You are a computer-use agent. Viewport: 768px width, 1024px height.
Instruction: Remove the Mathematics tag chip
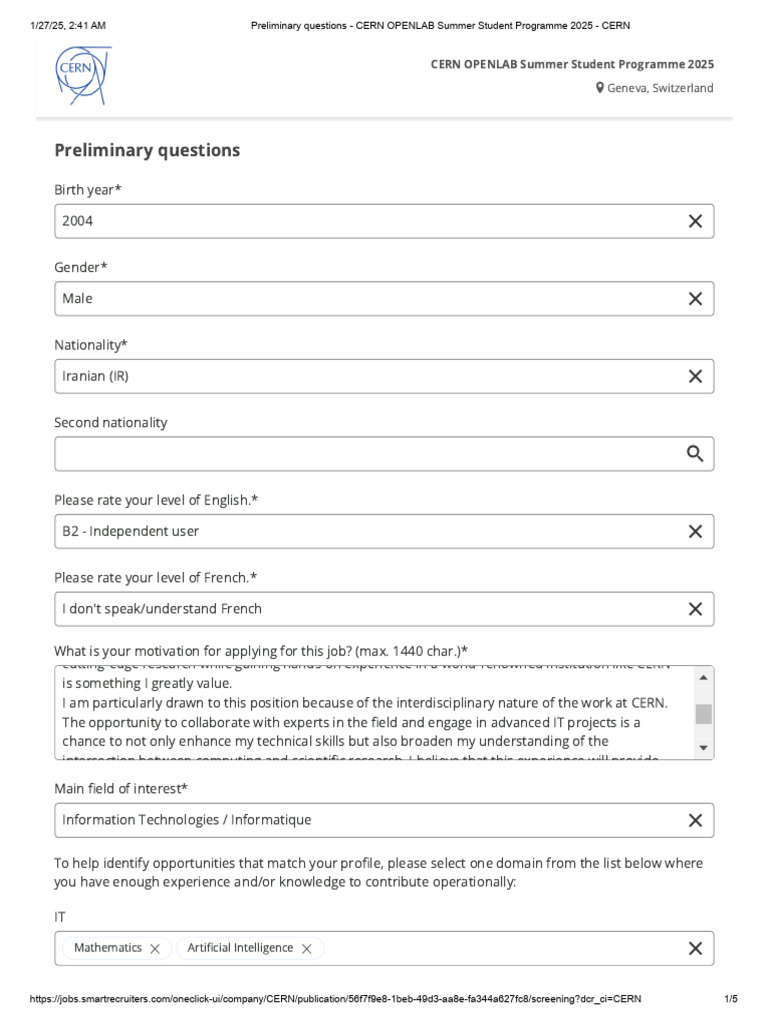tap(155, 948)
